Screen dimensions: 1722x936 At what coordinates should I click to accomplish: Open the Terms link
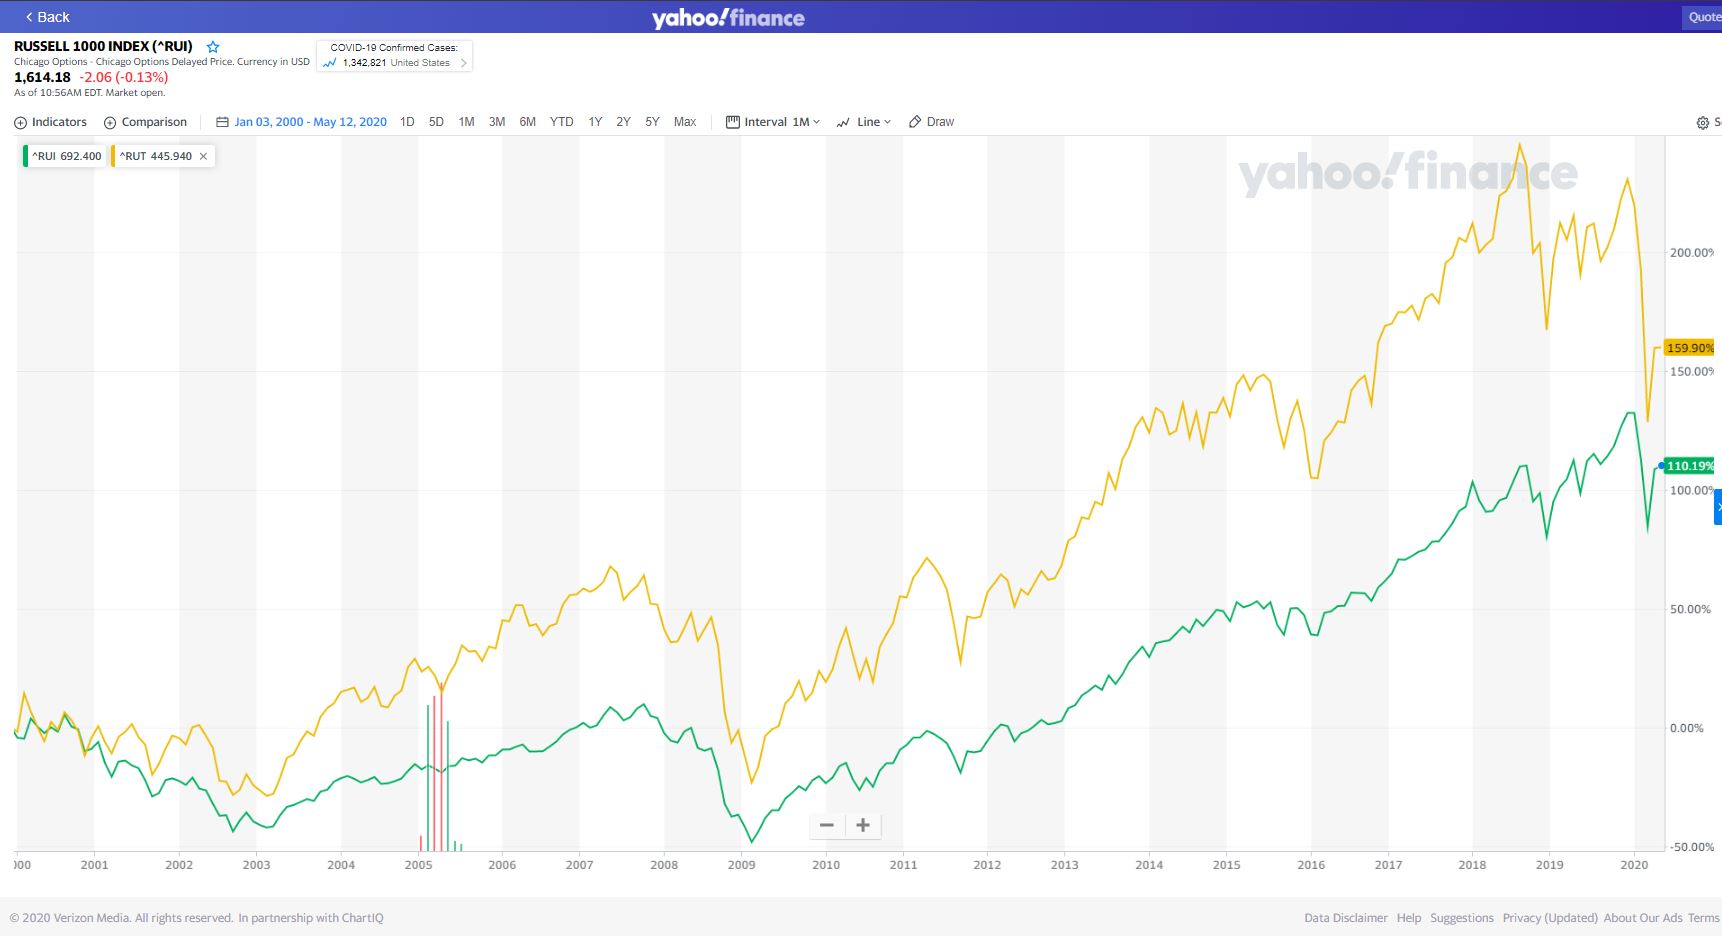click(1703, 918)
